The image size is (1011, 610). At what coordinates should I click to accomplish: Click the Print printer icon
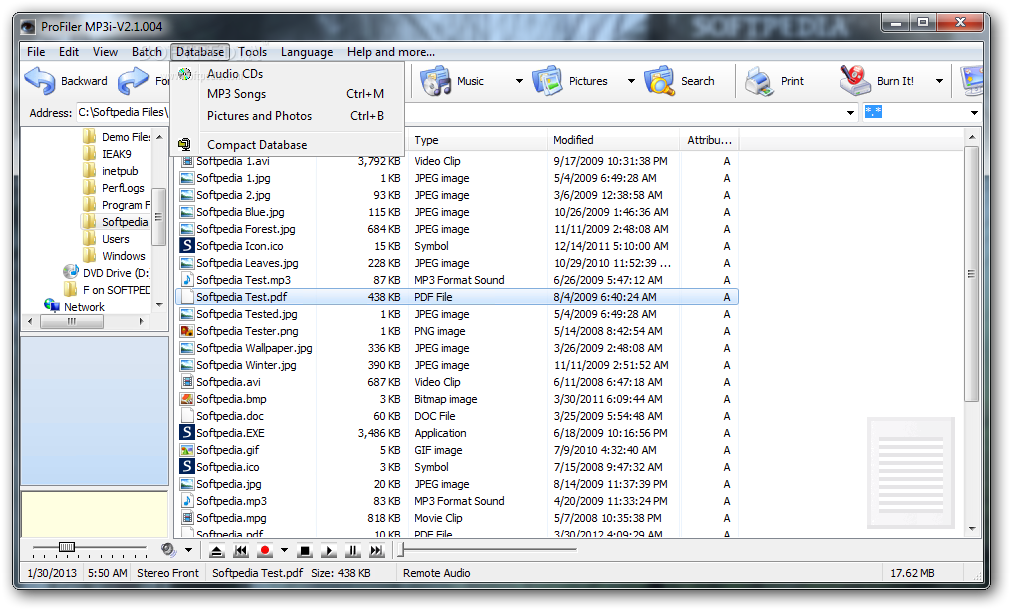click(x=759, y=81)
